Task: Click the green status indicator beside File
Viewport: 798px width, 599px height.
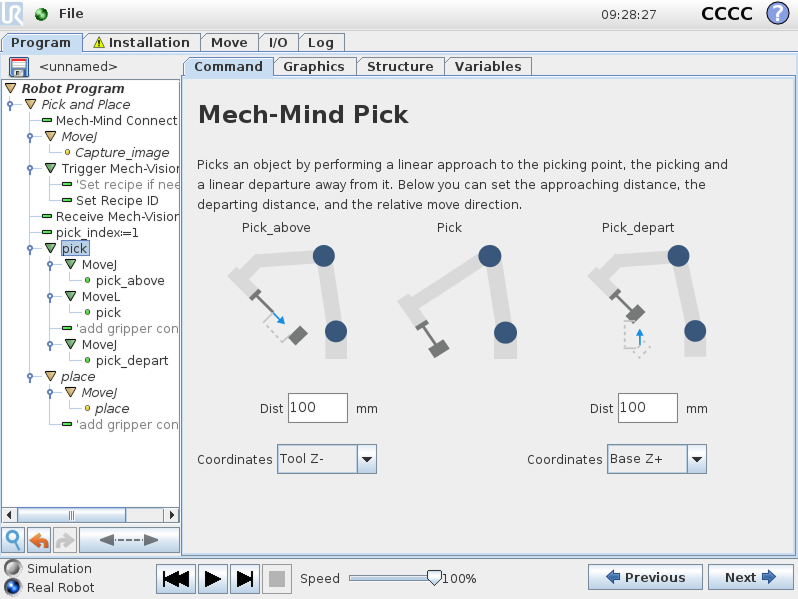Action: pos(42,14)
